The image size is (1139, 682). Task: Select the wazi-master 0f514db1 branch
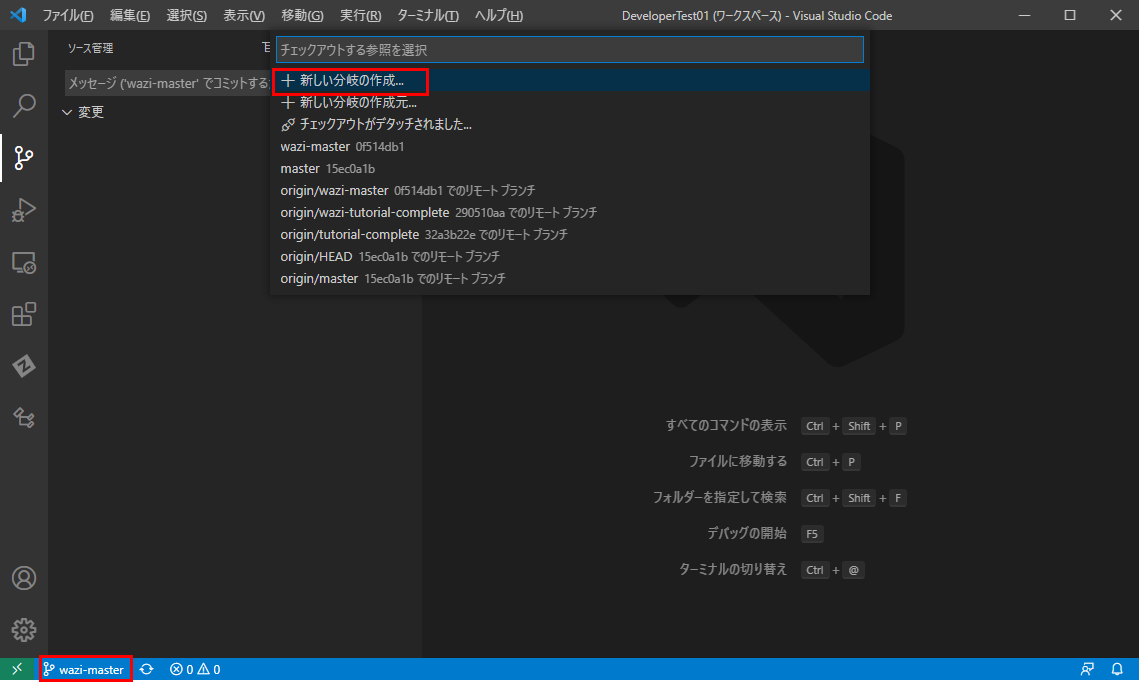pyautogui.click(x=570, y=146)
